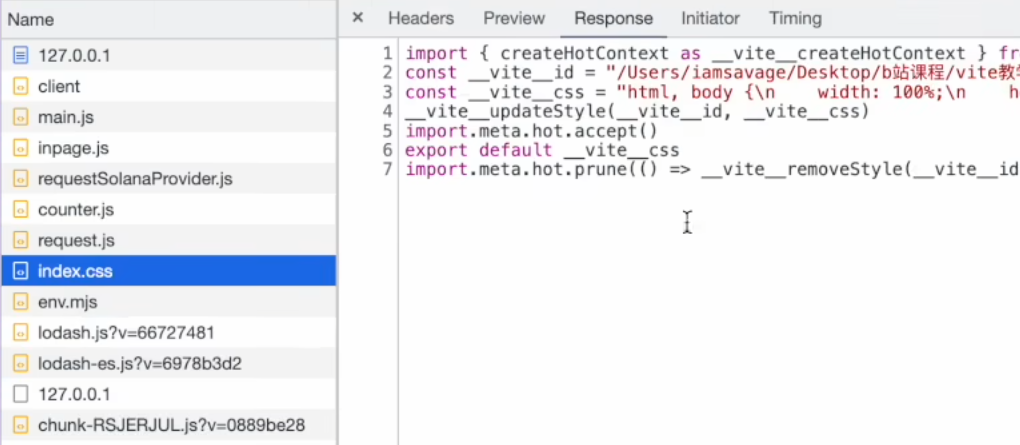Click the blank icon beside second 127.0.0.1
This screenshot has height=445, width=1020.
pyautogui.click(x=21, y=394)
